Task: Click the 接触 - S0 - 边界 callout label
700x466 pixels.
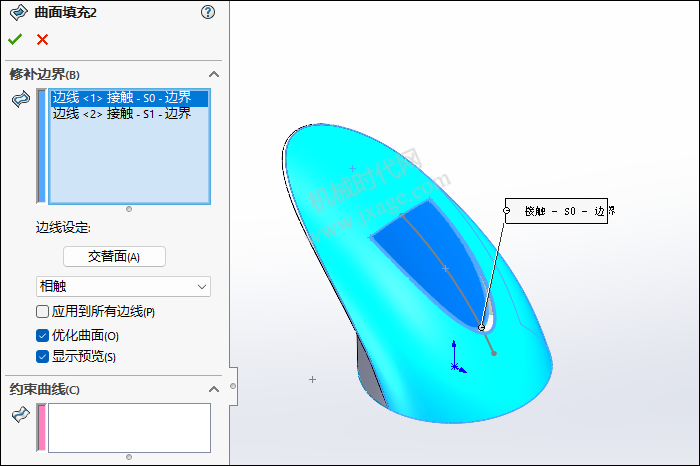Action: (x=556, y=211)
